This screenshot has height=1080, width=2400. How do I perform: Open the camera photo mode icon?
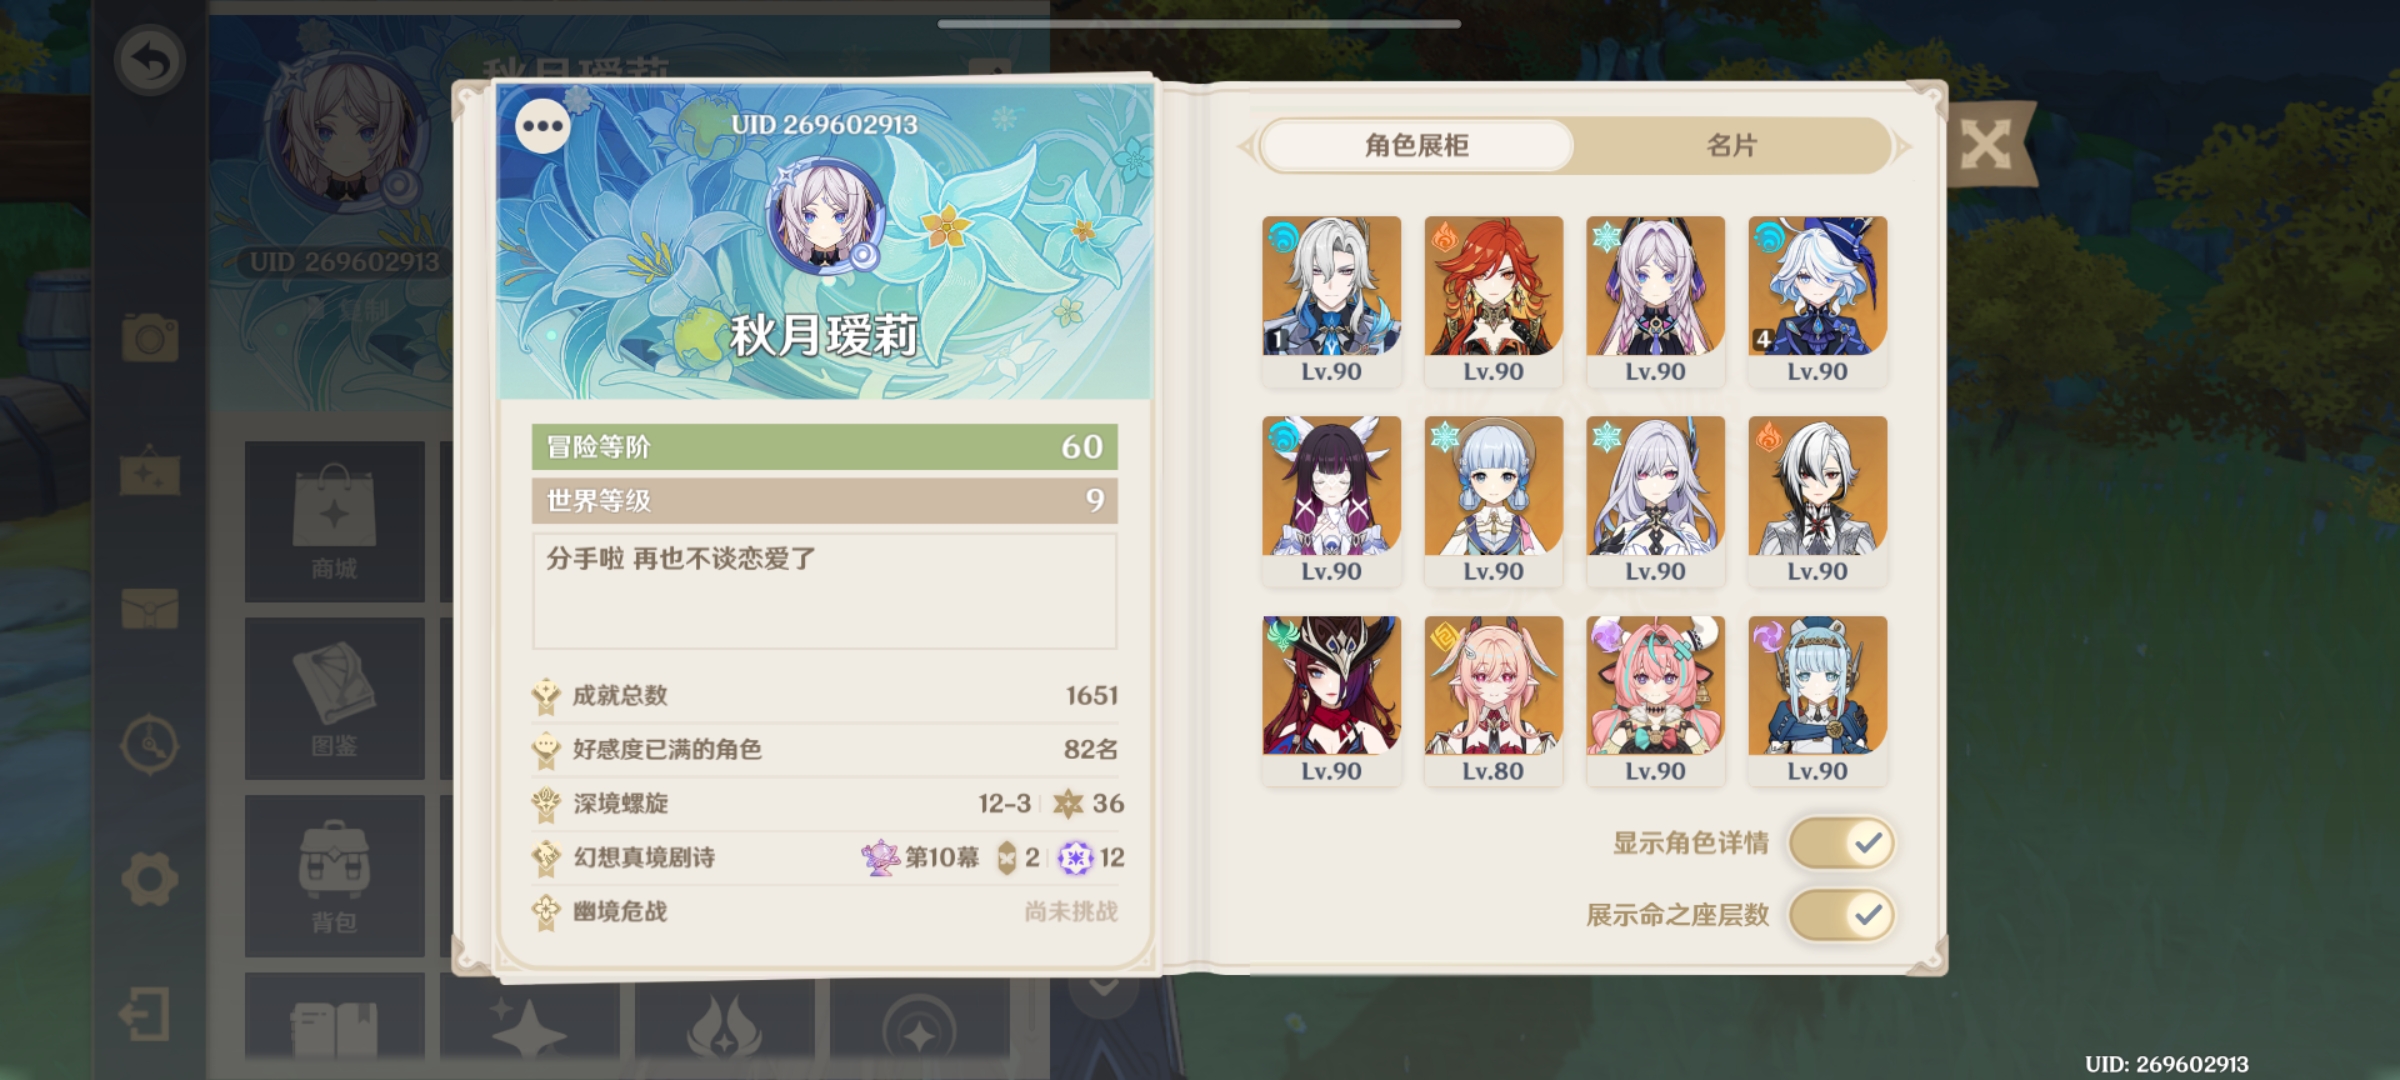pos(150,337)
